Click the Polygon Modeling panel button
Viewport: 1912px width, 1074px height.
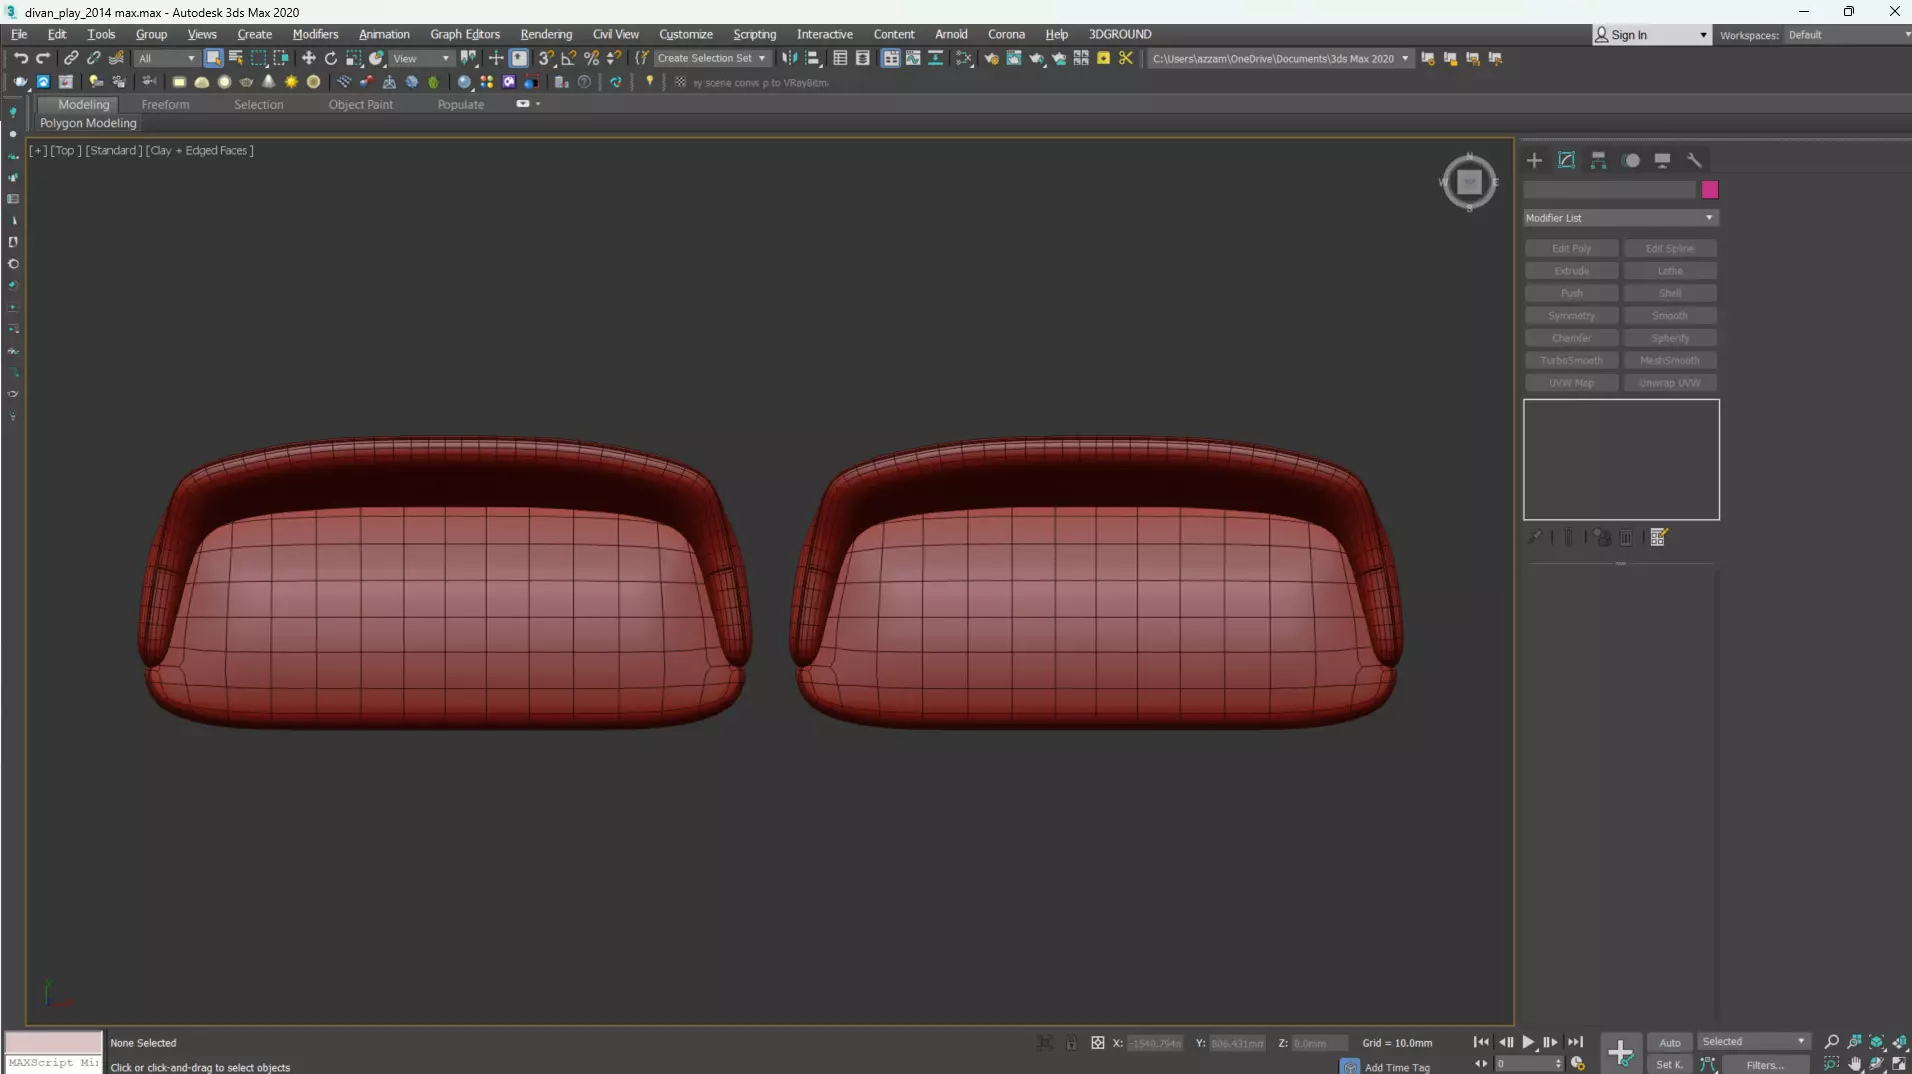point(88,123)
